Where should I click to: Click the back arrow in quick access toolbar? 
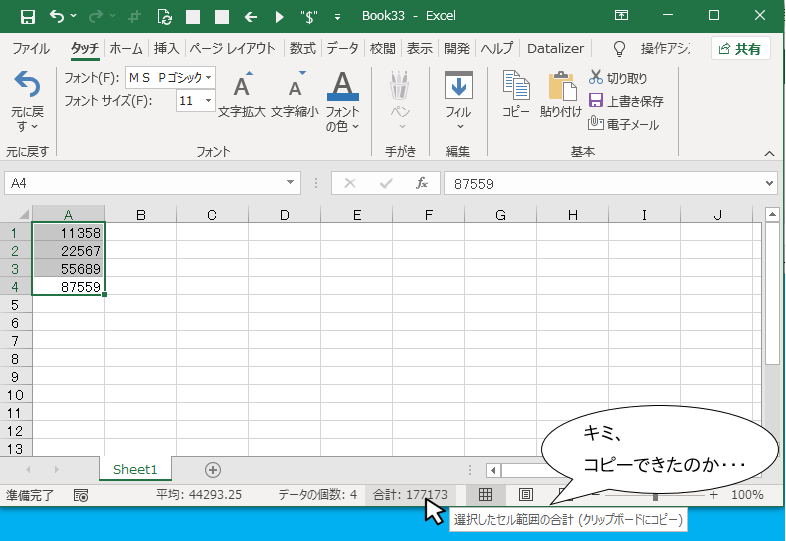[x=251, y=17]
